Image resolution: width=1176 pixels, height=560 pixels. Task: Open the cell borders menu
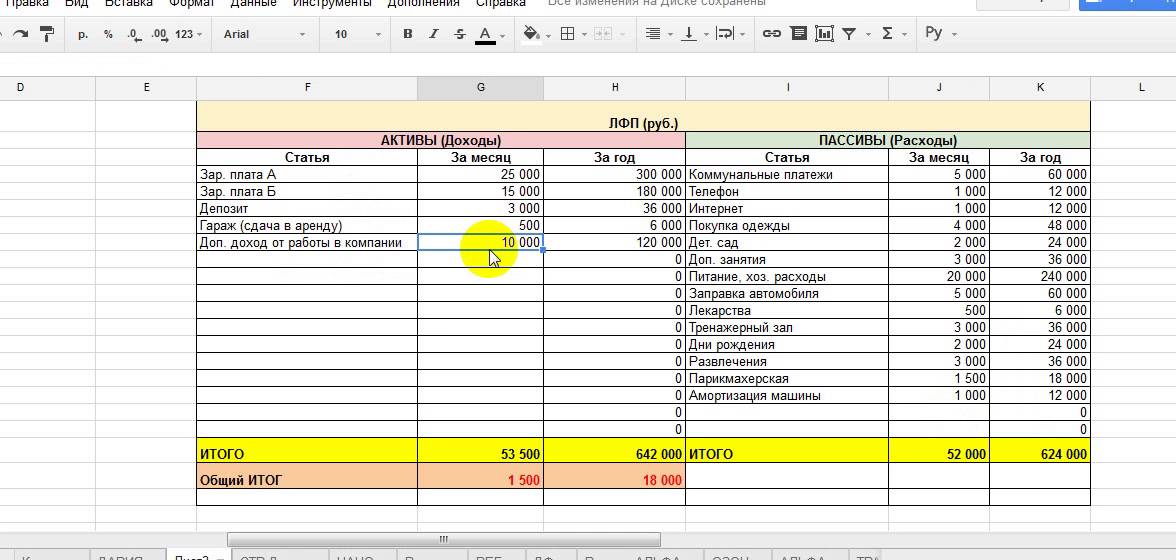573,34
